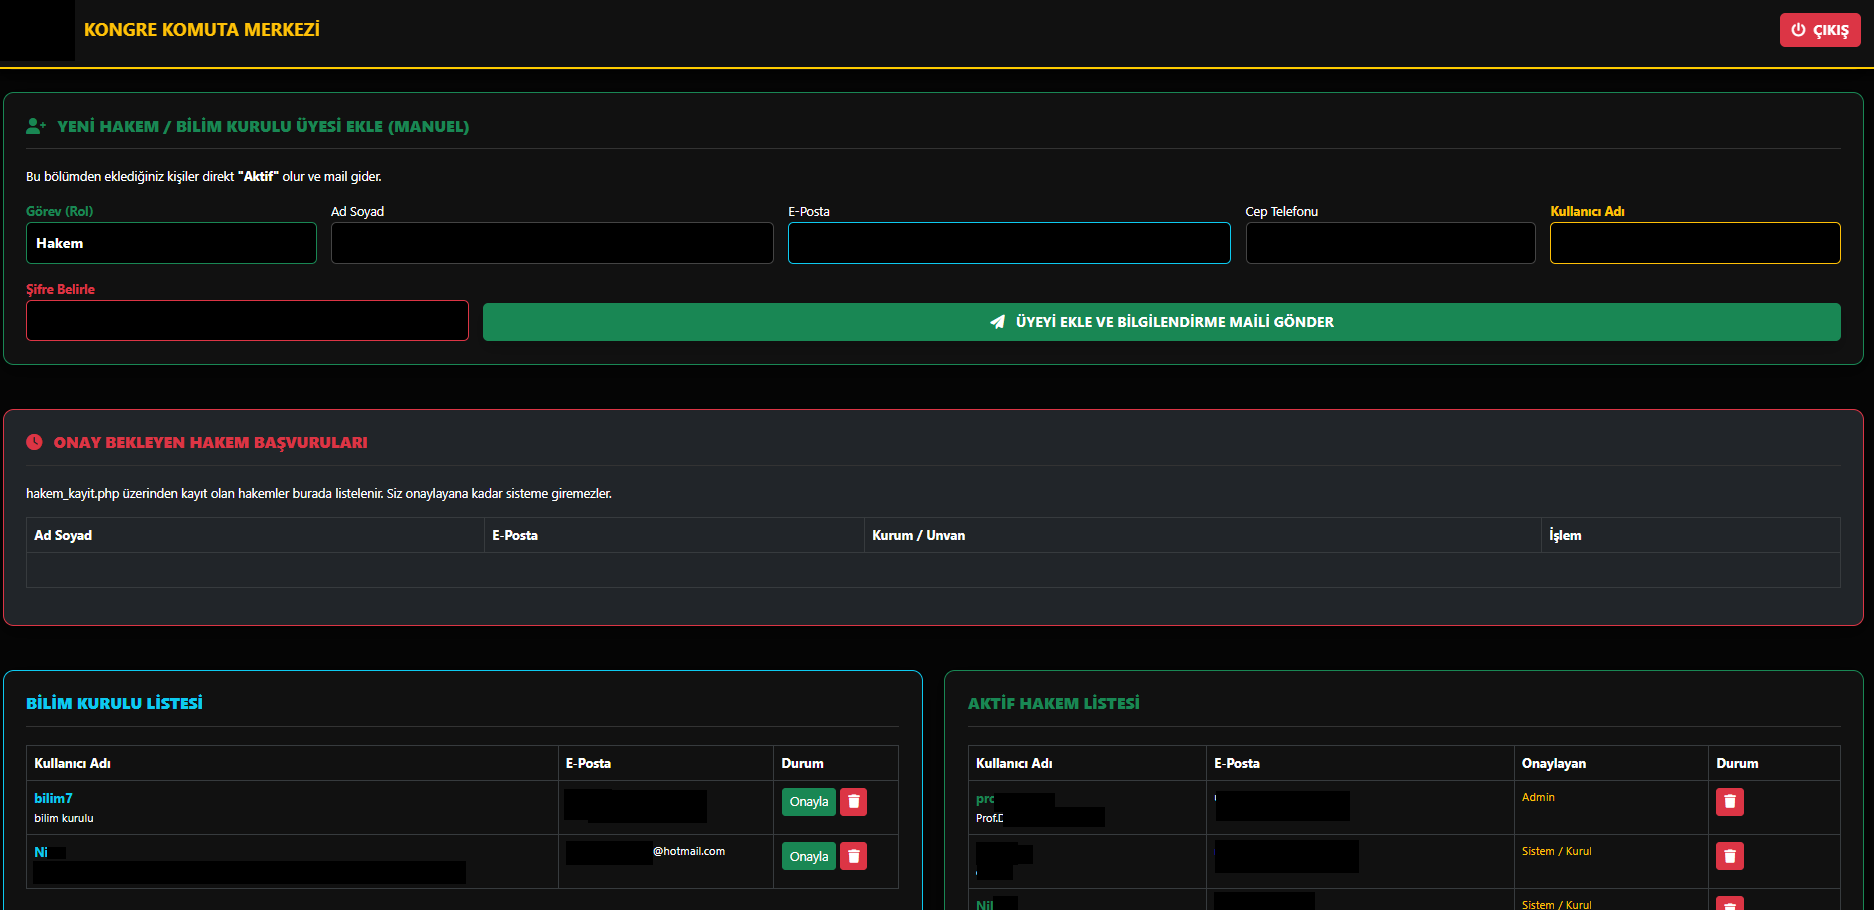Click trash icon in the hotmail.com row

pos(853,856)
